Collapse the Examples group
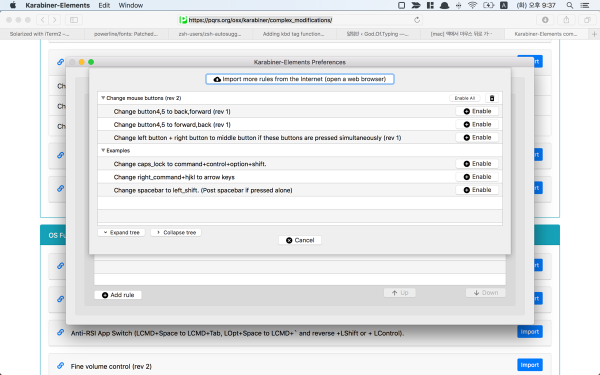Screen dimensions: 600x375 103,150
